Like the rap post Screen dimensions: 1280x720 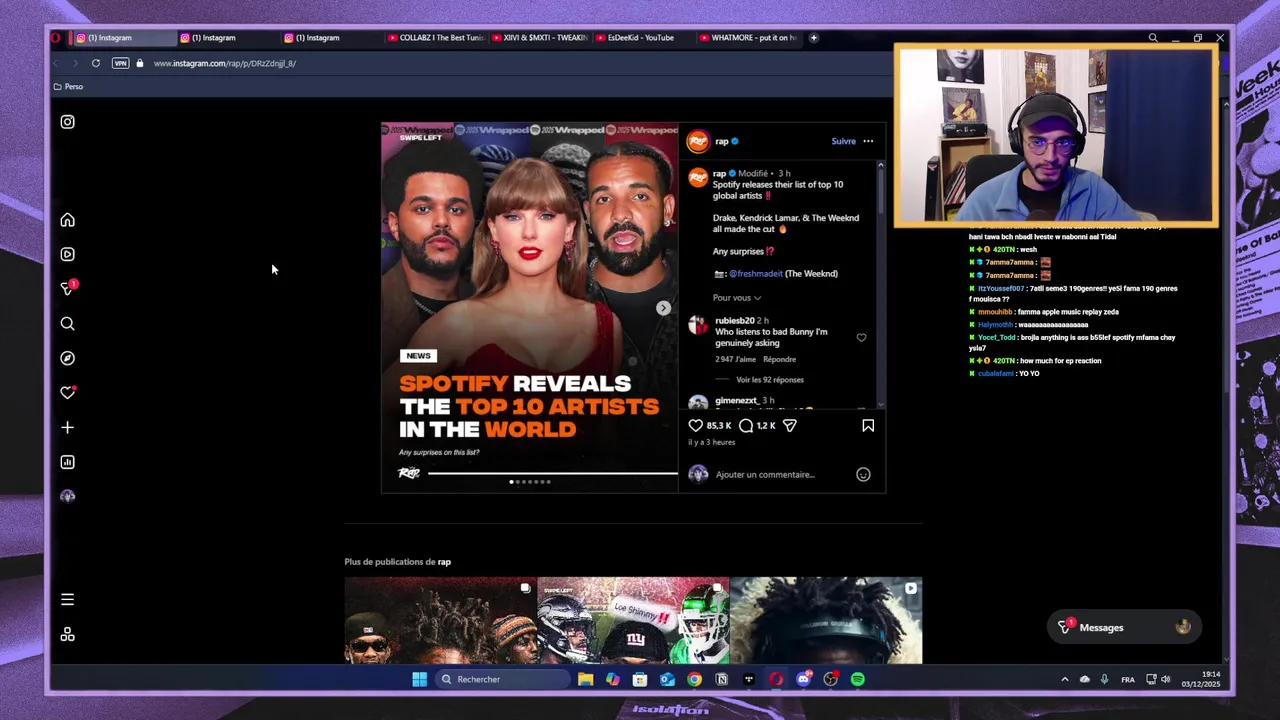coord(695,426)
